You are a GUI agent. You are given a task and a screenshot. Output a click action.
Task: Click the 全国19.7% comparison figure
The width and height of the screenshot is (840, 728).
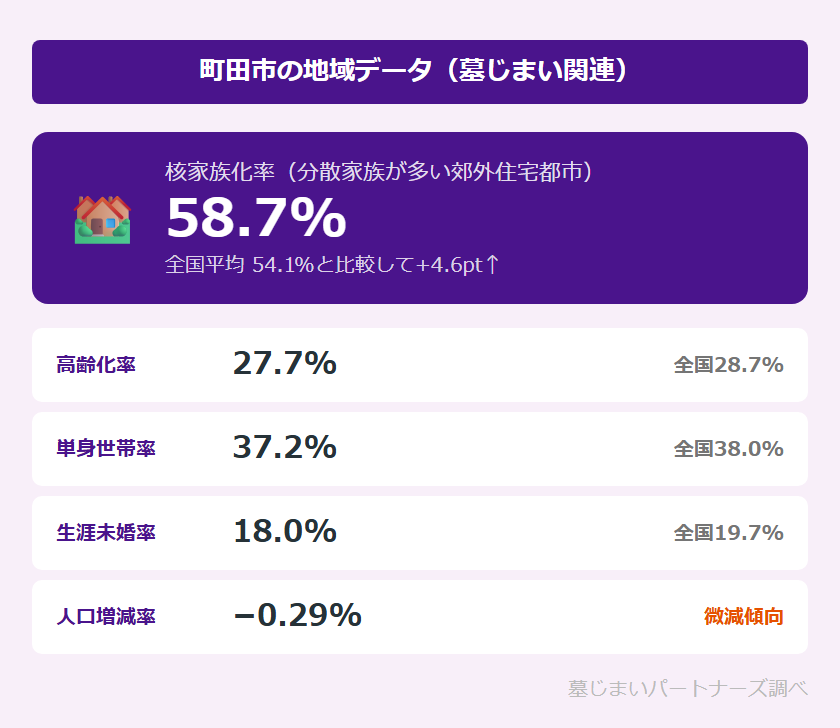pos(728,533)
